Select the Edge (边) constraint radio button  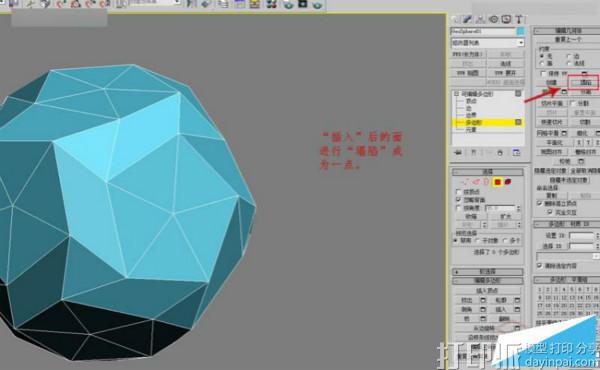point(569,56)
